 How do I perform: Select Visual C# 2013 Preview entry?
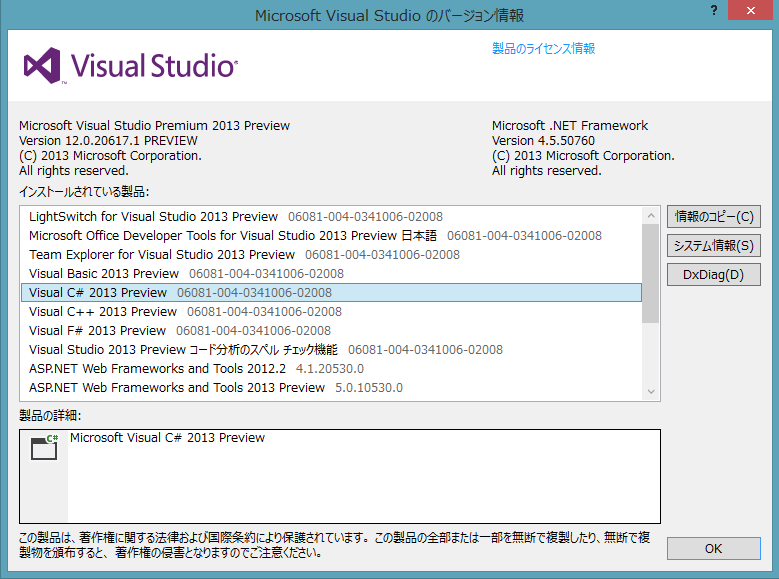(98, 292)
